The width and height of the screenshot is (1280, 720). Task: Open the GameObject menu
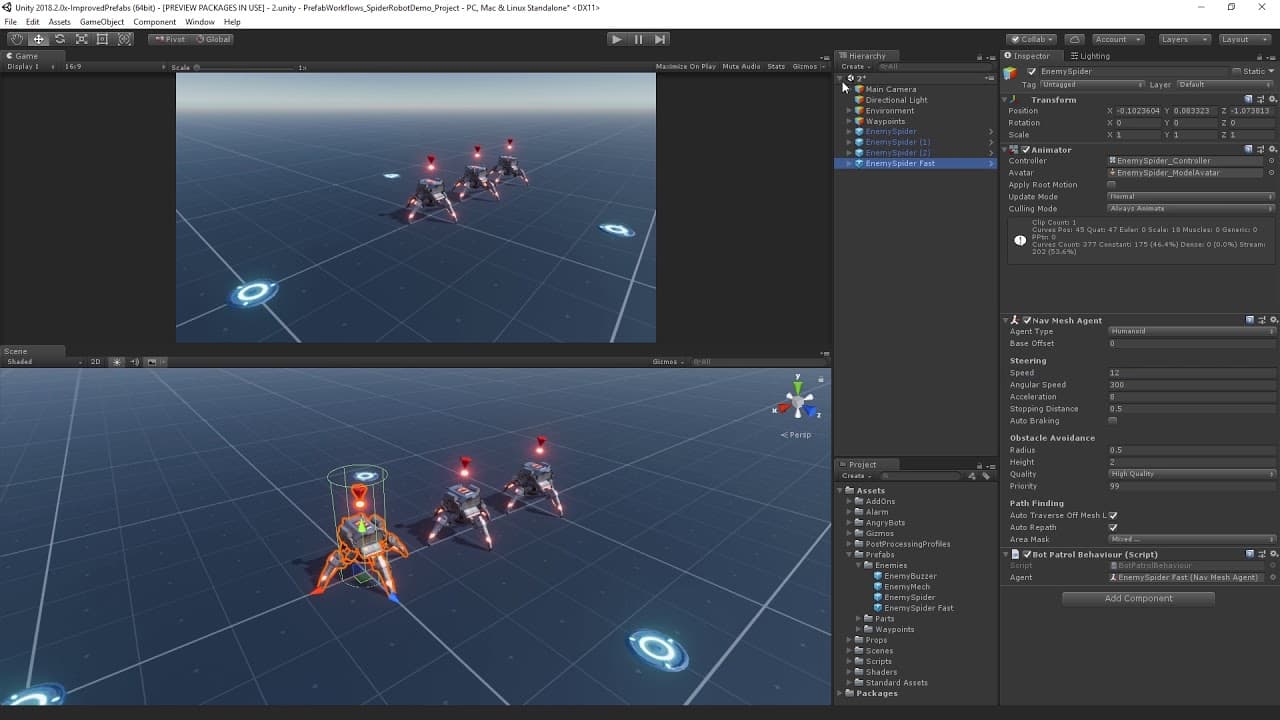(100, 22)
